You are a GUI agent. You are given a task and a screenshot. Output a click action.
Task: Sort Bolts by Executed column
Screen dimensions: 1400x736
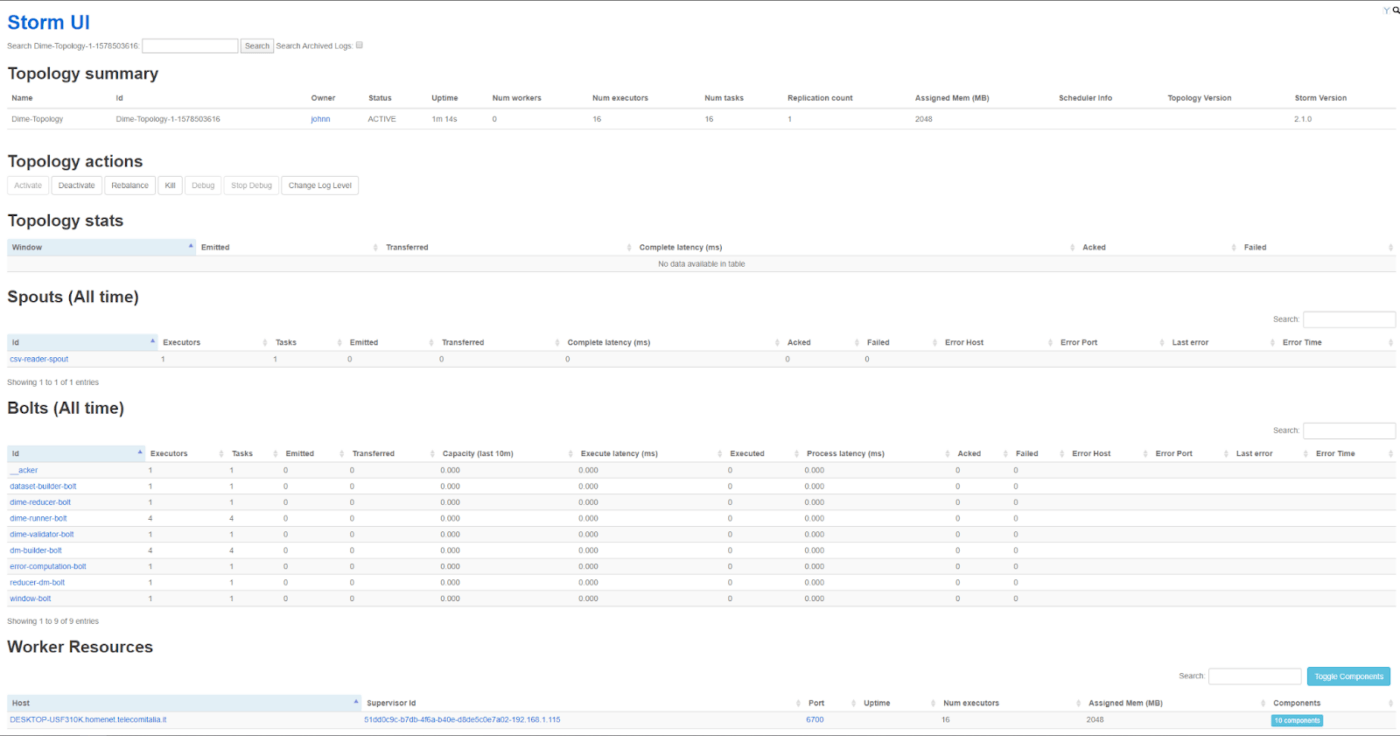click(763, 454)
